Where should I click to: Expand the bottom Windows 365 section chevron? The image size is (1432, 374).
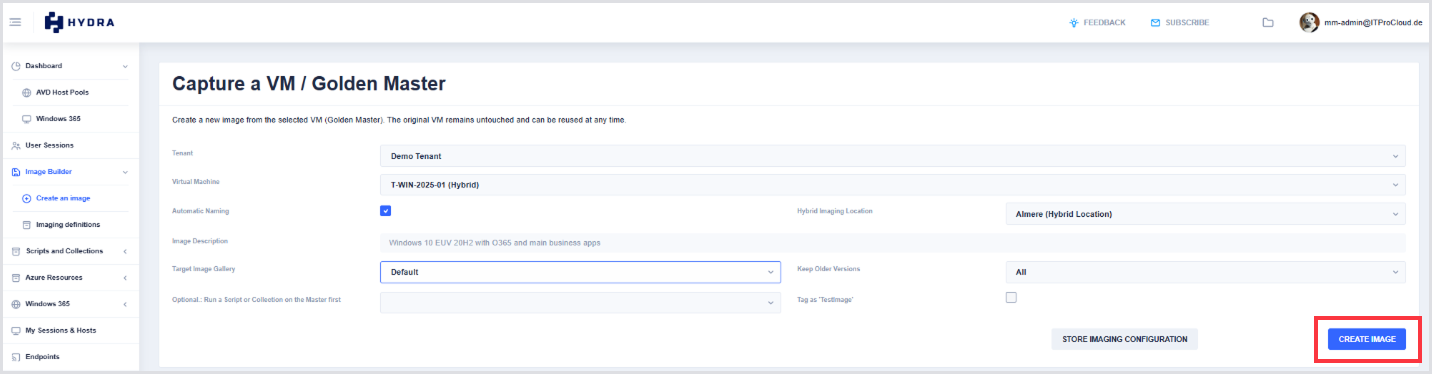tap(125, 304)
